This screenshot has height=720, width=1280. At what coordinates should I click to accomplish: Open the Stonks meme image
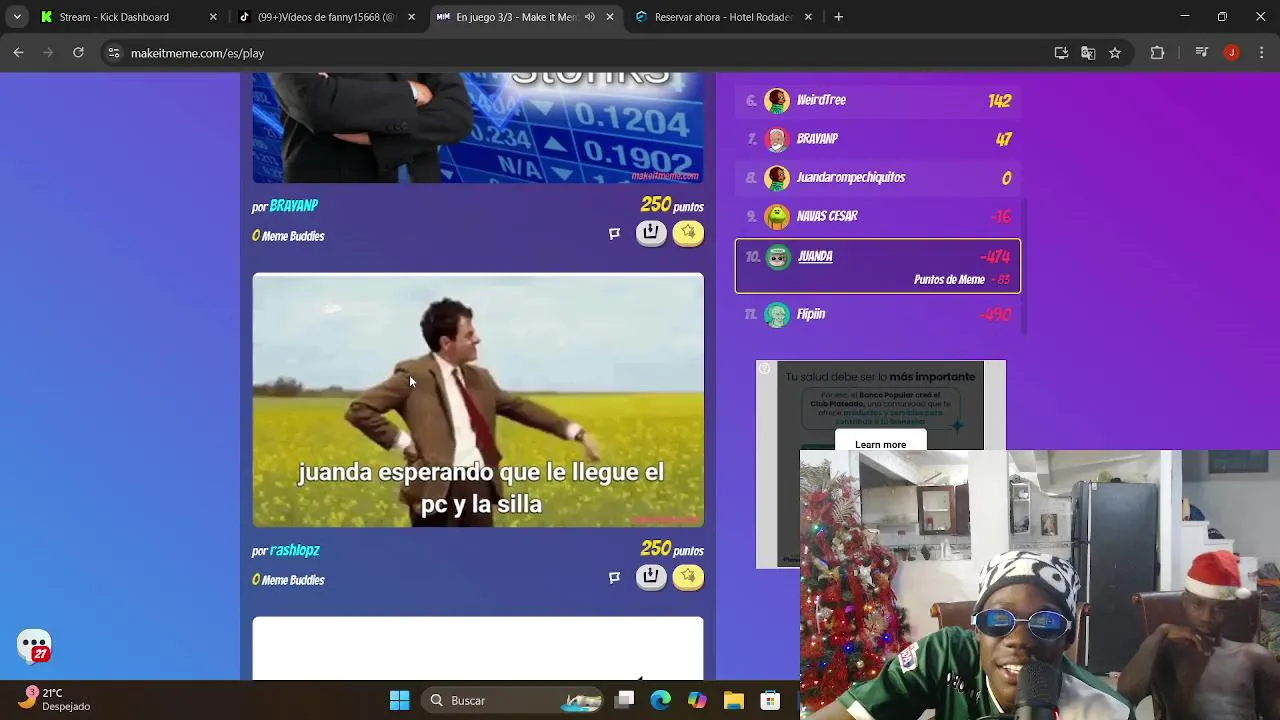pos(478,127)
